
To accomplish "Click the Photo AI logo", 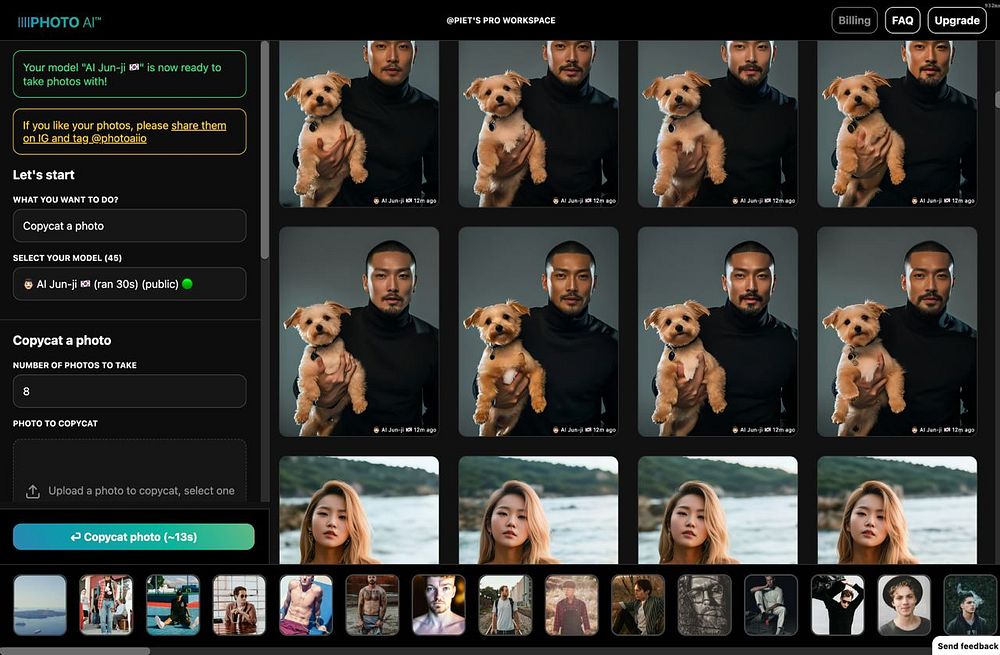I will point(59,22).
